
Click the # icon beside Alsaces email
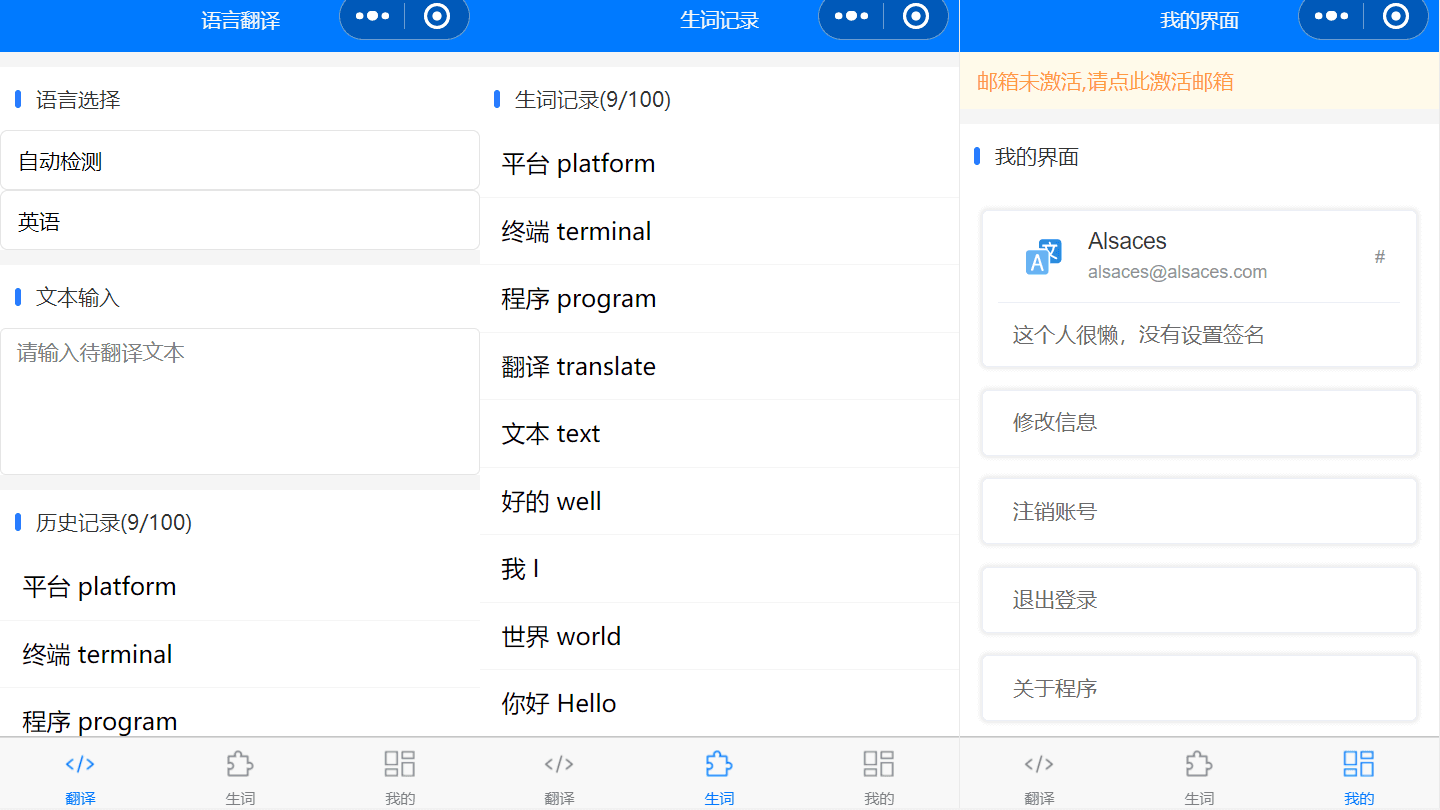(x=1380, y=257)
